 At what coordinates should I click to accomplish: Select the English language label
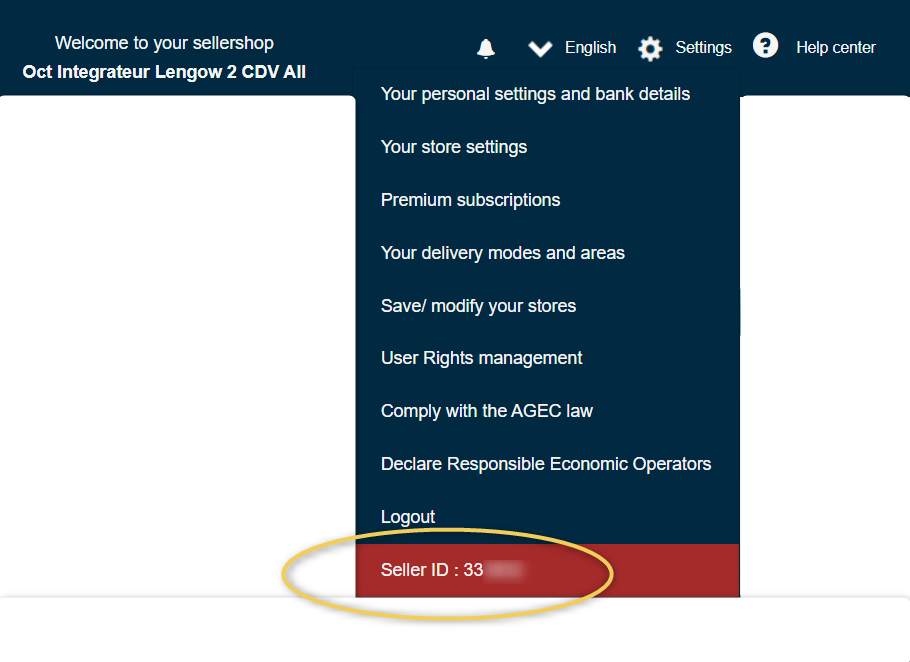(590, 48)
